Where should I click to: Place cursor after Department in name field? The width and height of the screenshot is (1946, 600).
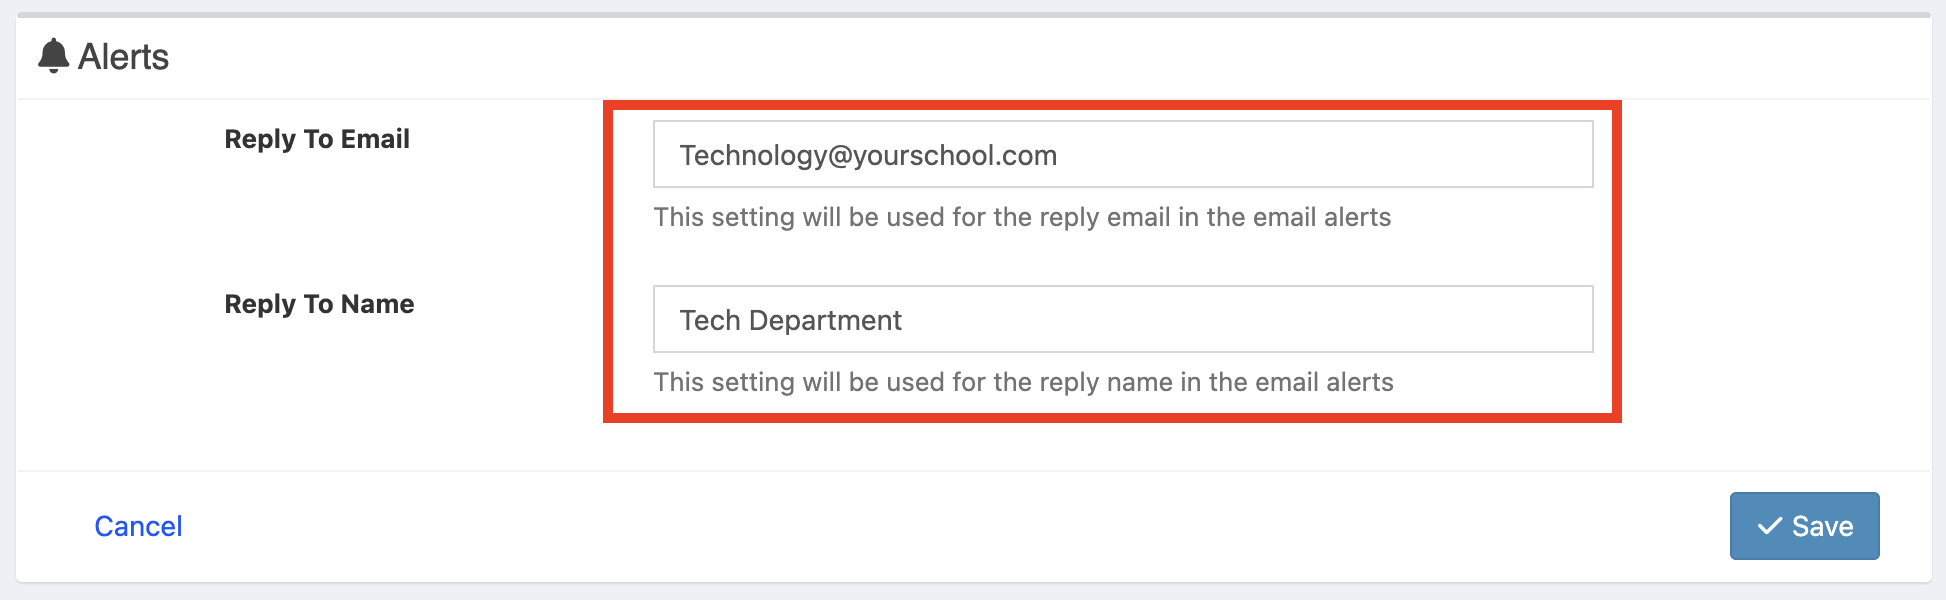point(904,320)
